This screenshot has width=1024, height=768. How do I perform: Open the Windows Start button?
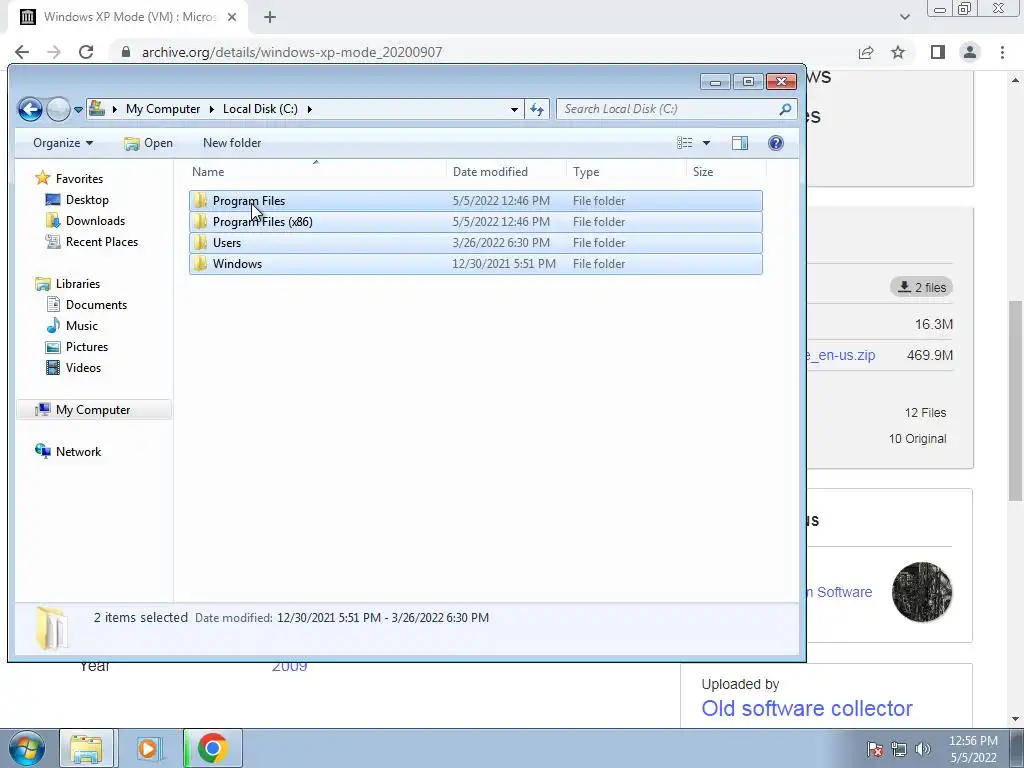(26, 748)
